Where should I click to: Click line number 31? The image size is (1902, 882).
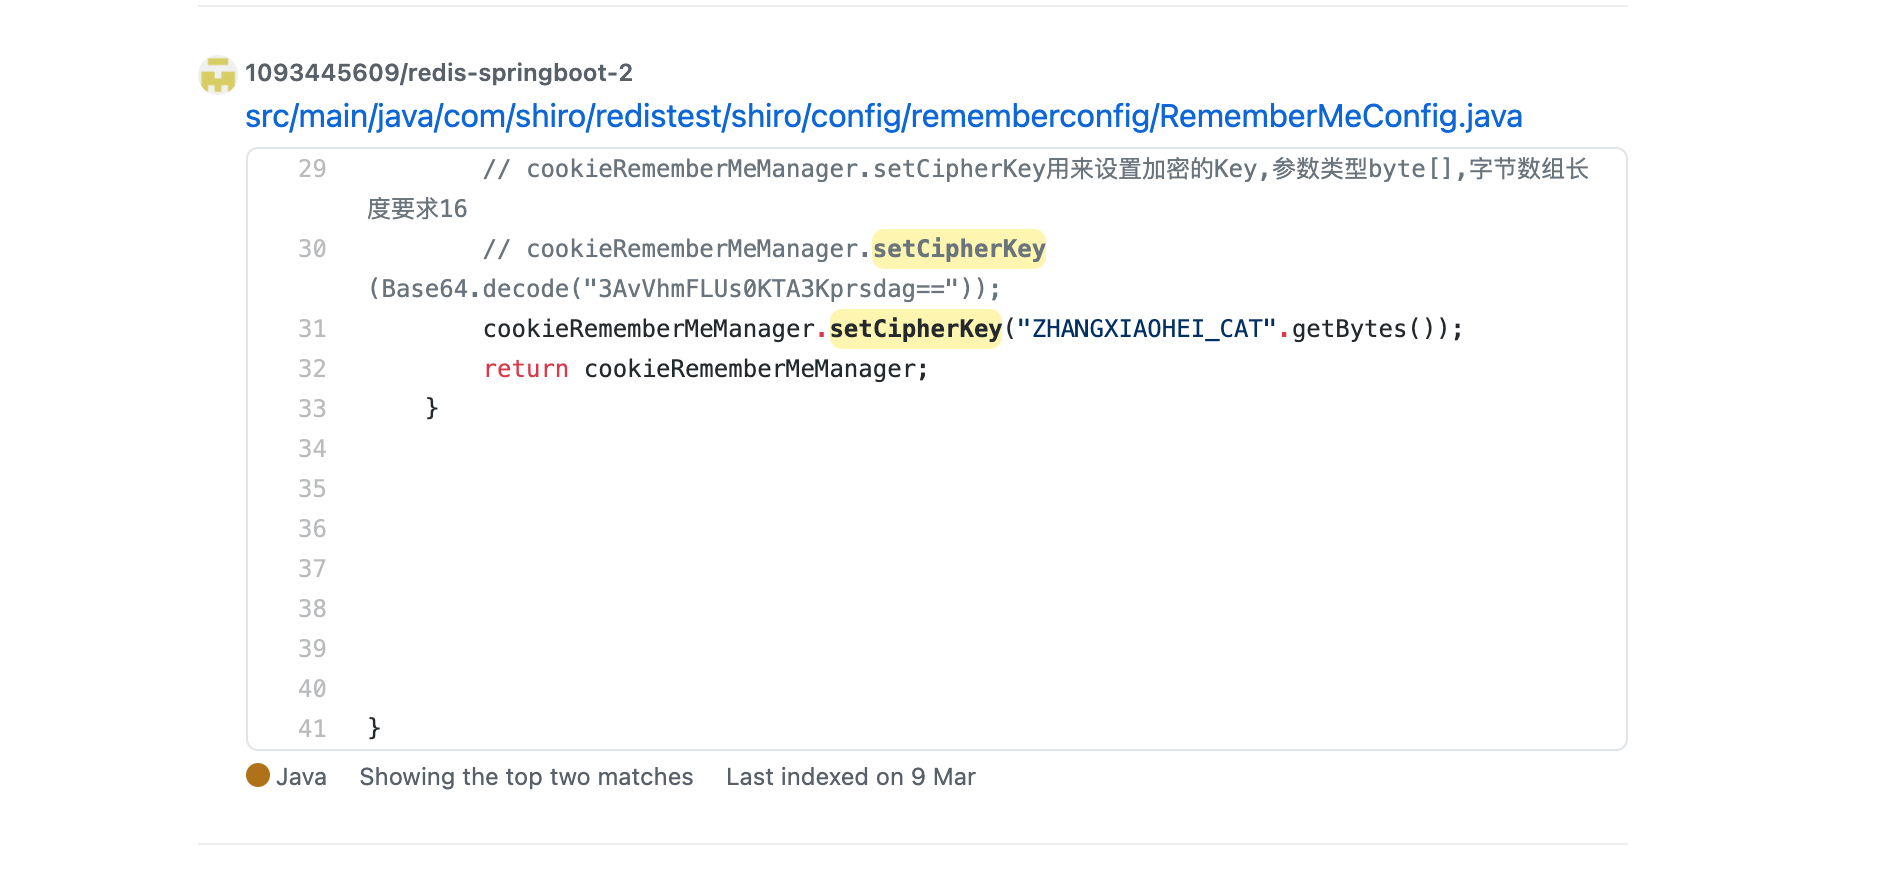312,329
